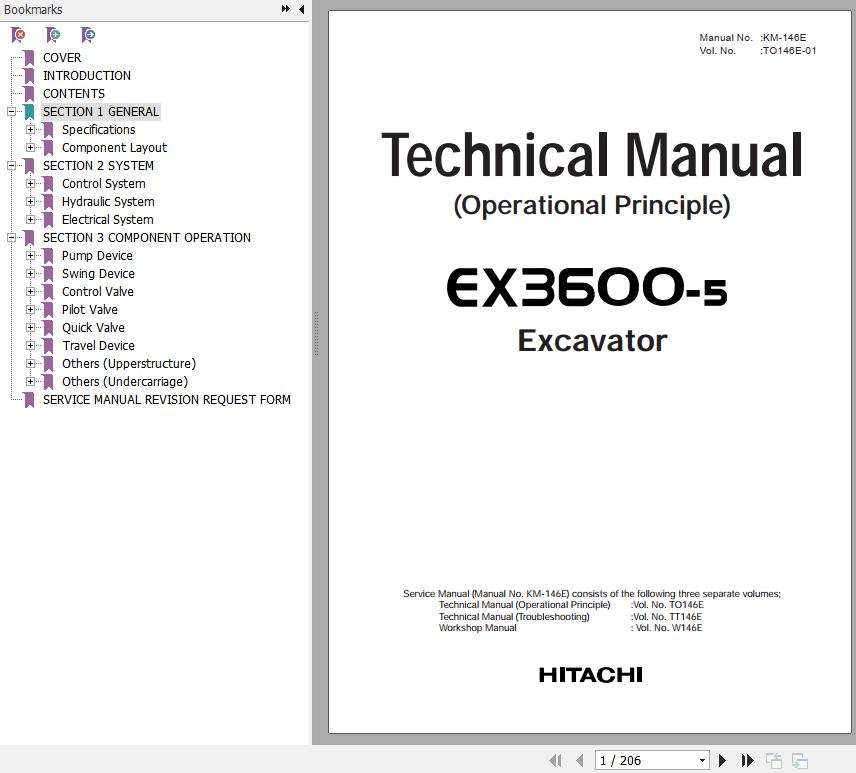Click the SECTION 2 SYSTEM bookmark icon
The height and width of the screenshot is (773, 856).
[29, 166]
